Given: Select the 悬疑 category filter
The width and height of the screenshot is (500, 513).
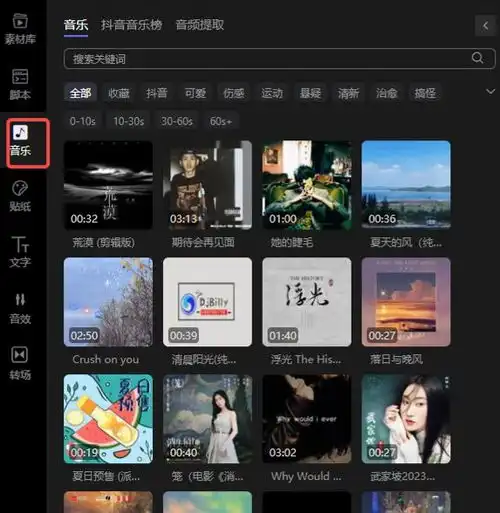Looking at the screenshot, I should 310,93.
